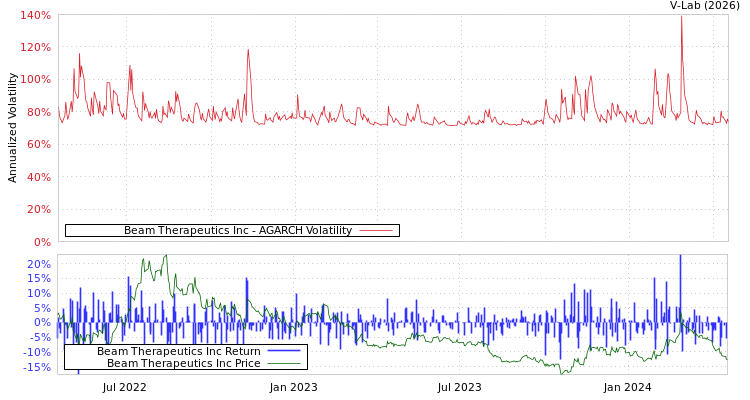Screen dimensions: 750x400
Task: Click the lowest trough of the green price line
Action: tap(565, 372)
